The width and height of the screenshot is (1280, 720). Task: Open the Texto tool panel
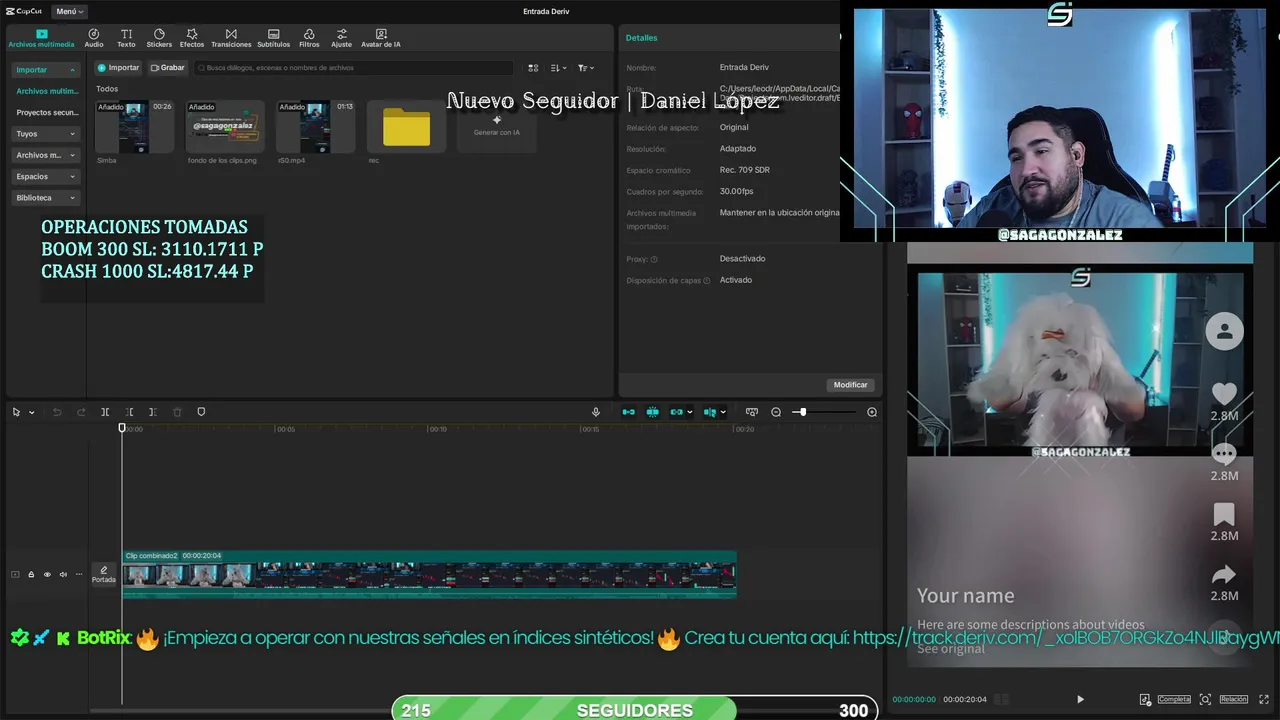[126, 38]
